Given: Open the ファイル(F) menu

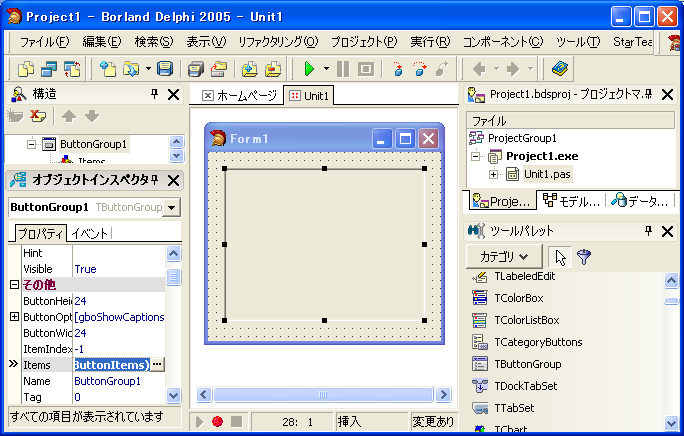Looking at the screenshot, I should [44, 42].
